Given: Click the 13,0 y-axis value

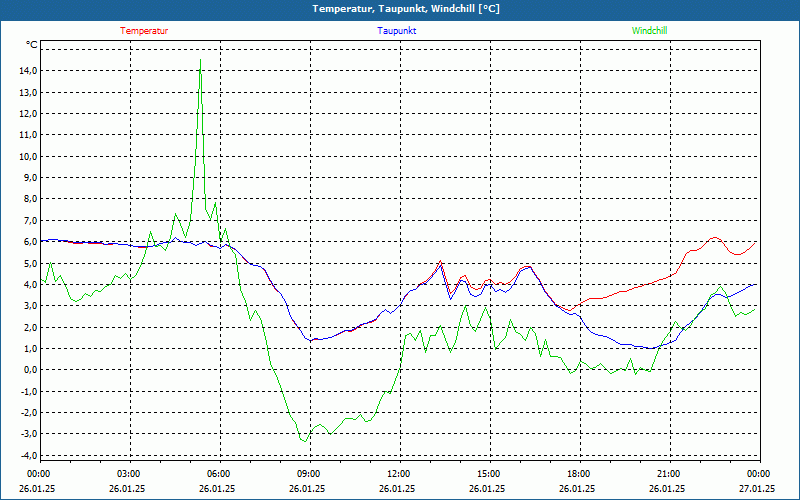Looking at the screenshot, I should tap(28, 92).
